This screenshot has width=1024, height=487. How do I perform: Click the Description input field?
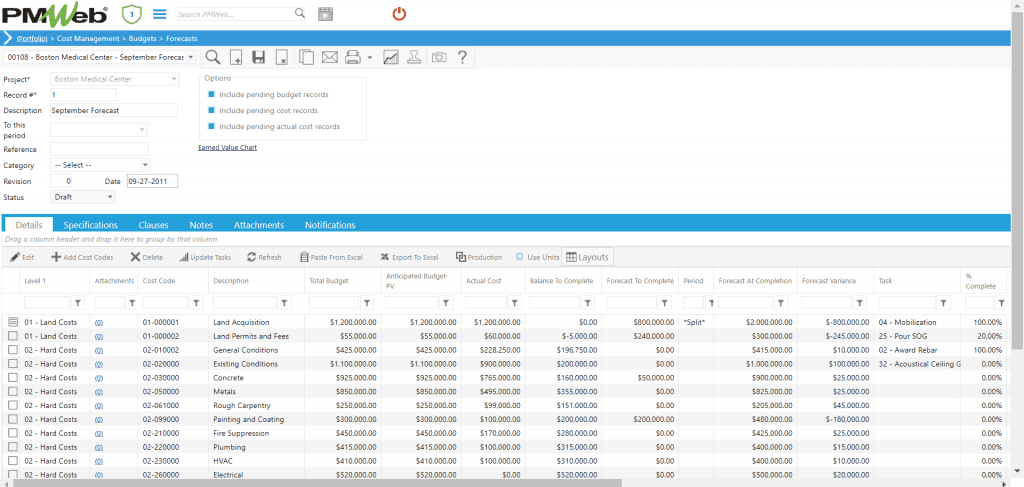114,110
